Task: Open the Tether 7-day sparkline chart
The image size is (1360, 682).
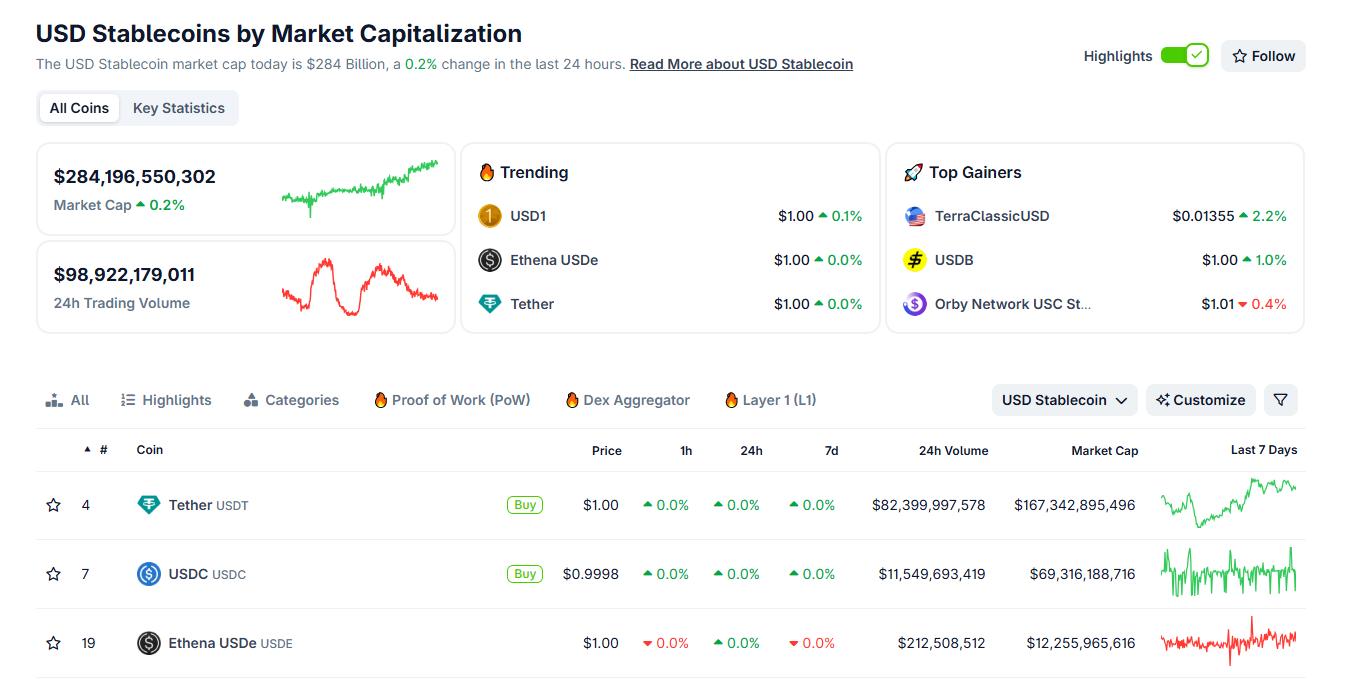Action: [1228, 503]
